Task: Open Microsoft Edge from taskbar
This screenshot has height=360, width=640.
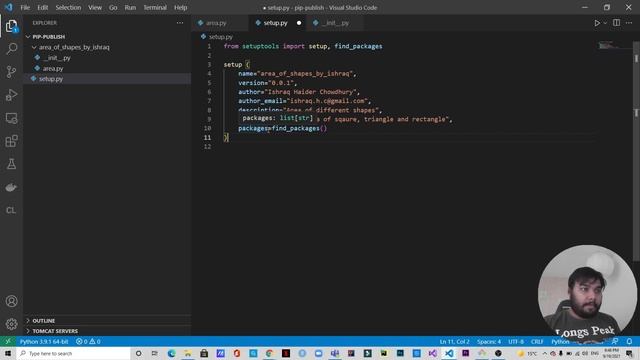Action: (x=171, y=353)
